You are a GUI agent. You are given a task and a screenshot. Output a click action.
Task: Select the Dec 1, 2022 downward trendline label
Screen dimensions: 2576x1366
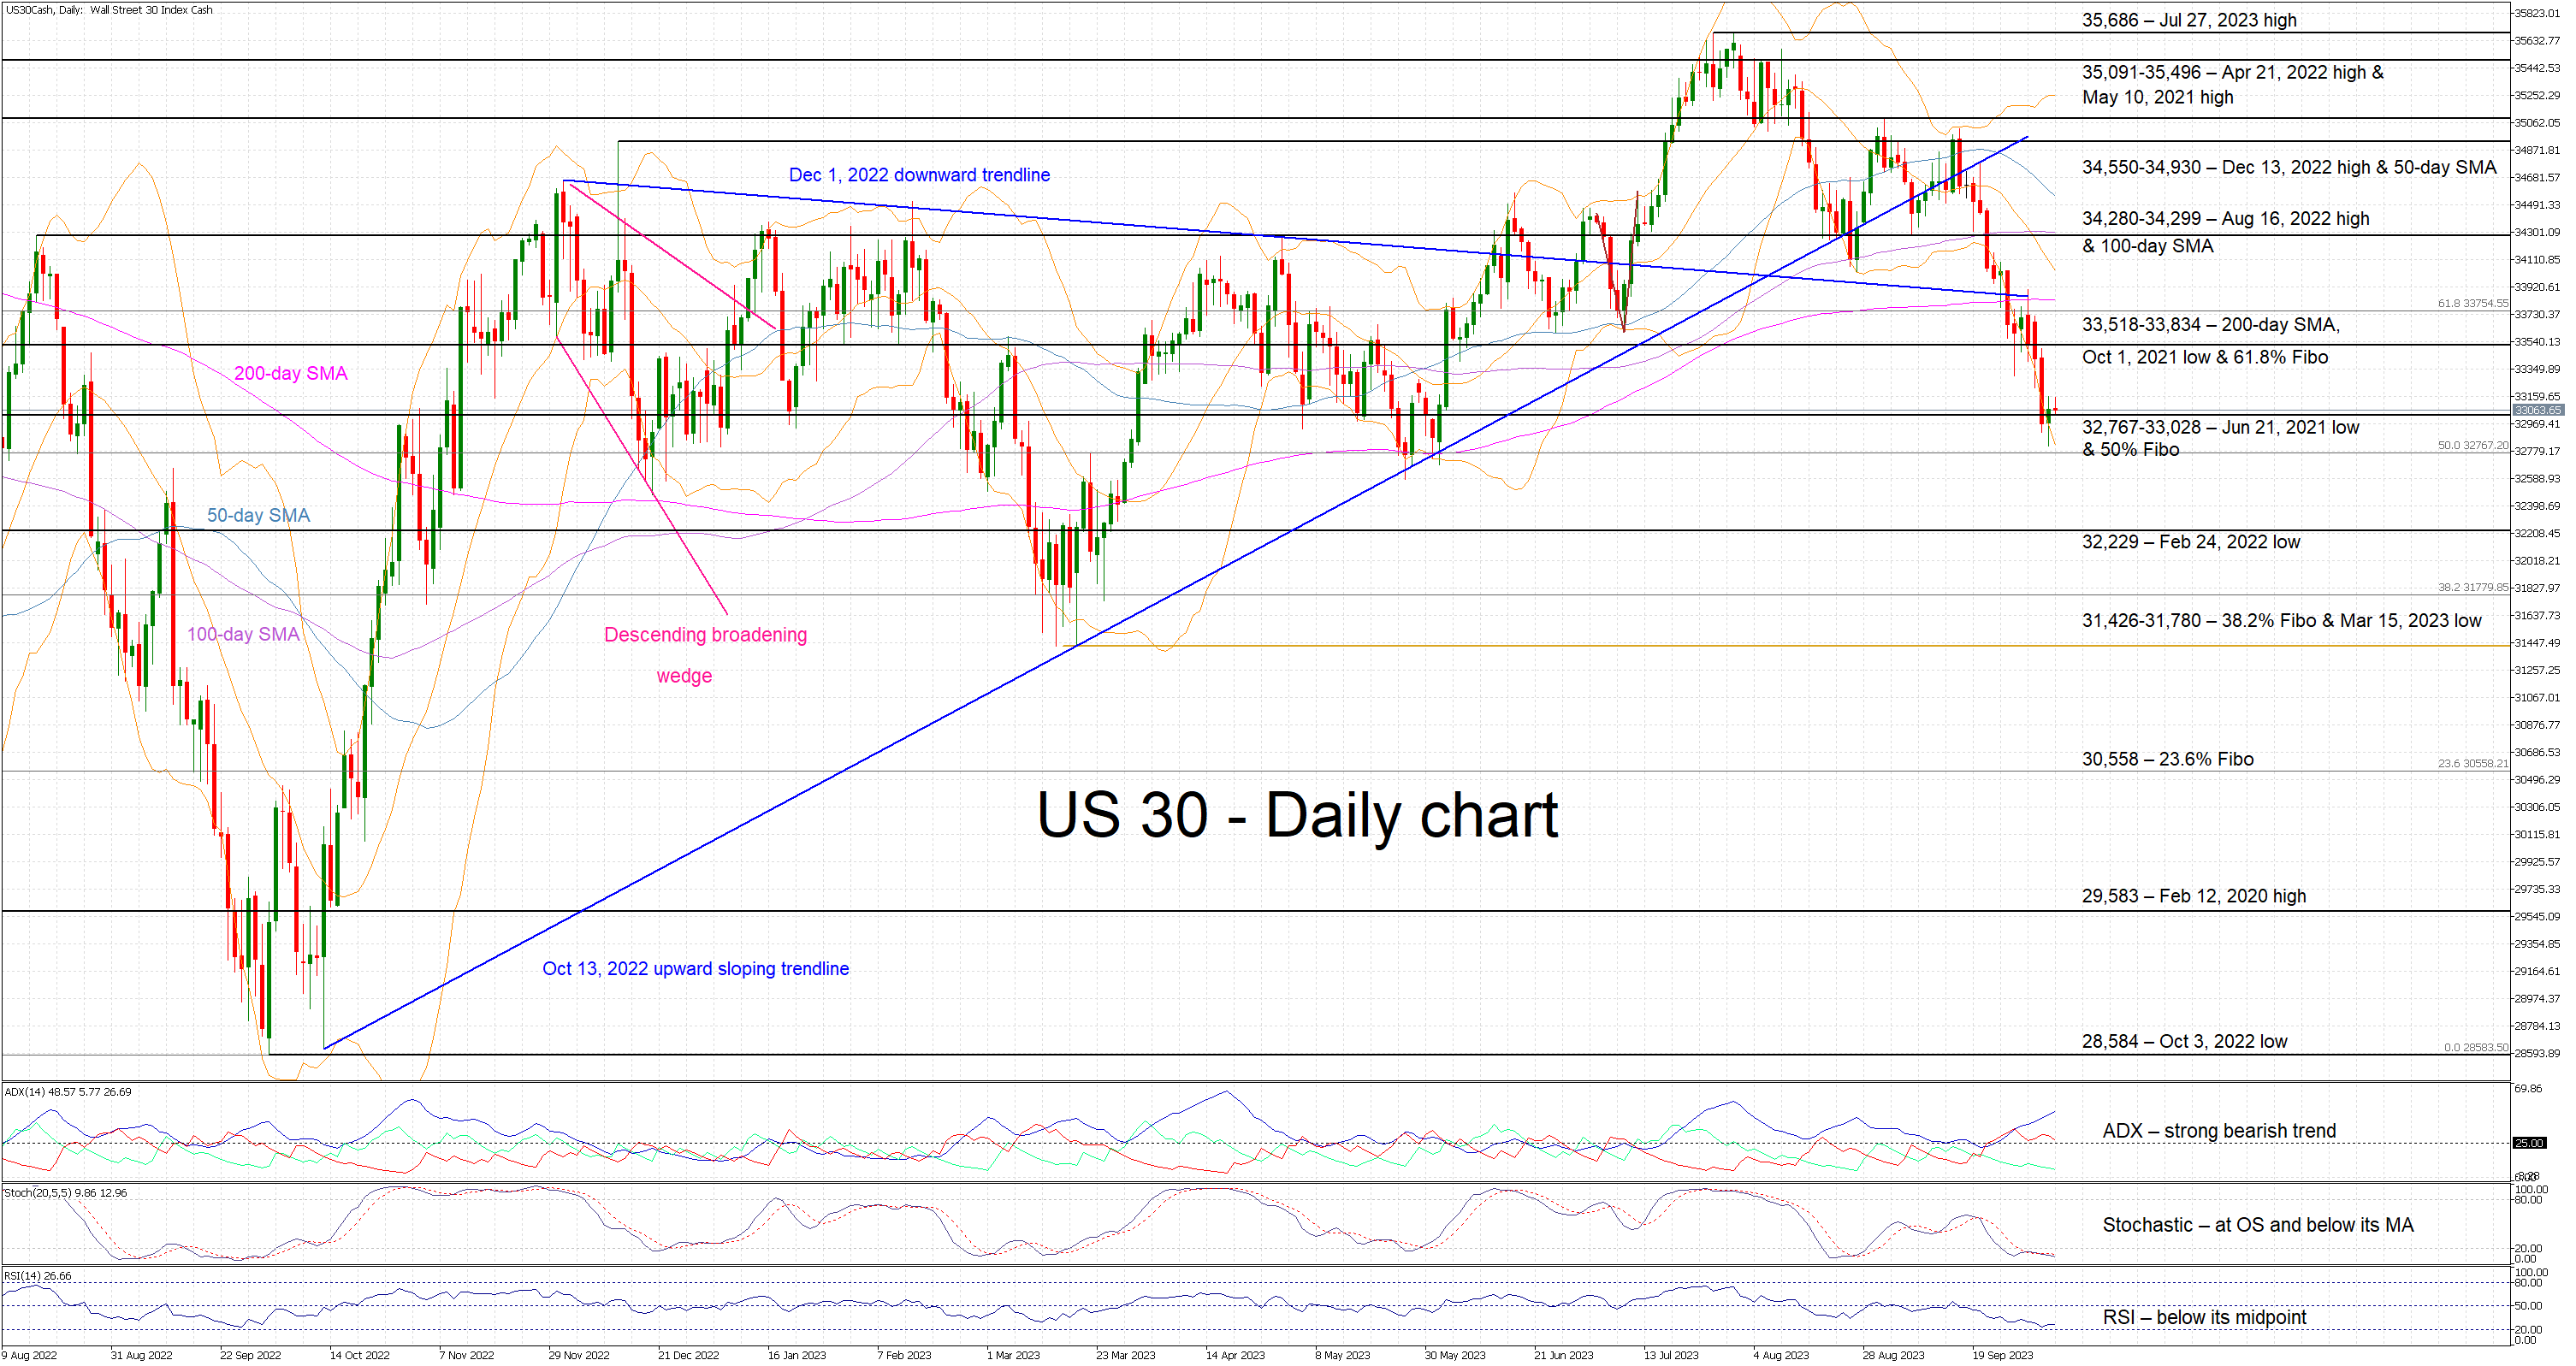coord(919,175)
